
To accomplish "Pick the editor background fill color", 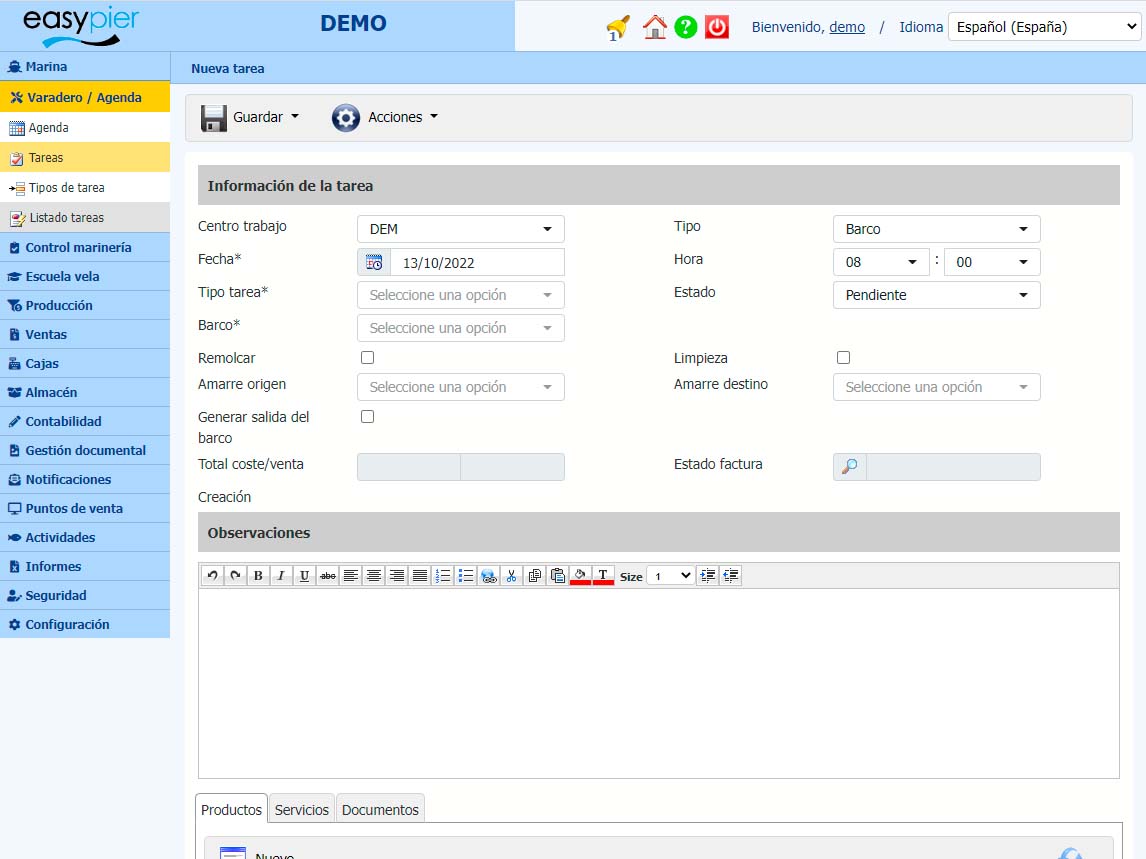I will [580, 576].
